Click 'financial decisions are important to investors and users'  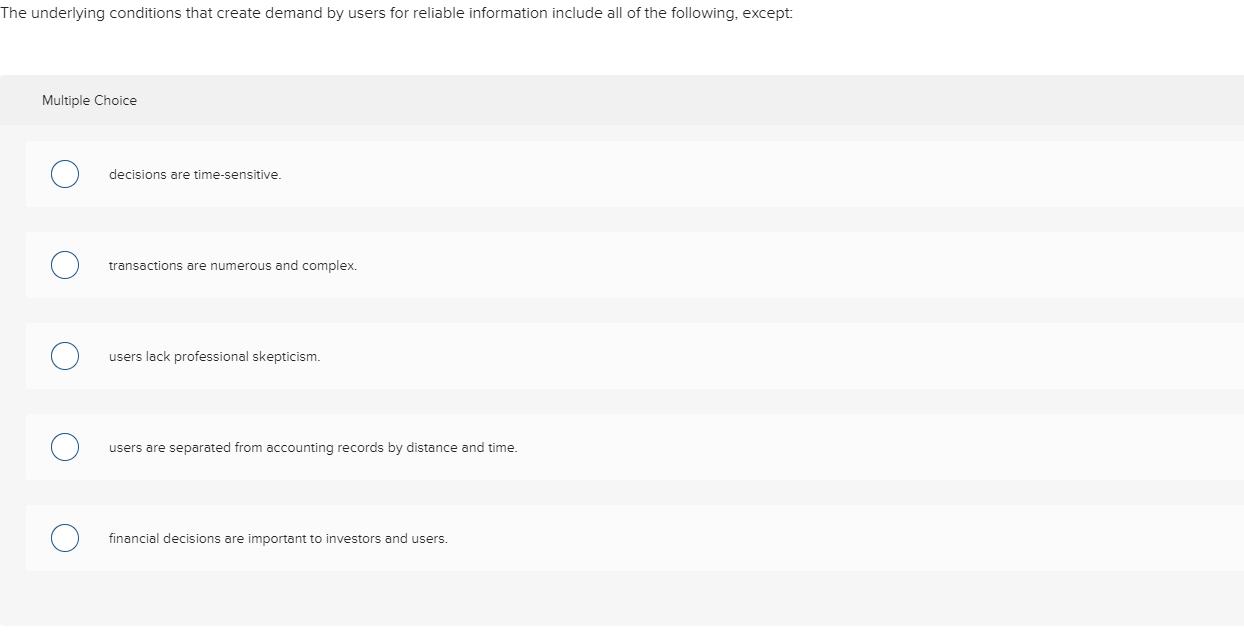(x=278, y=538)
